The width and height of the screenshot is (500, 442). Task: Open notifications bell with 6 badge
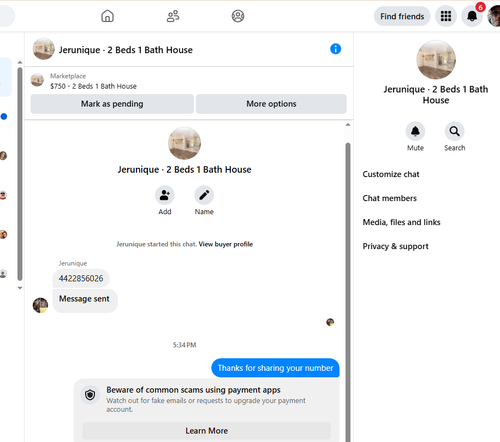click(x=472, y=16)
